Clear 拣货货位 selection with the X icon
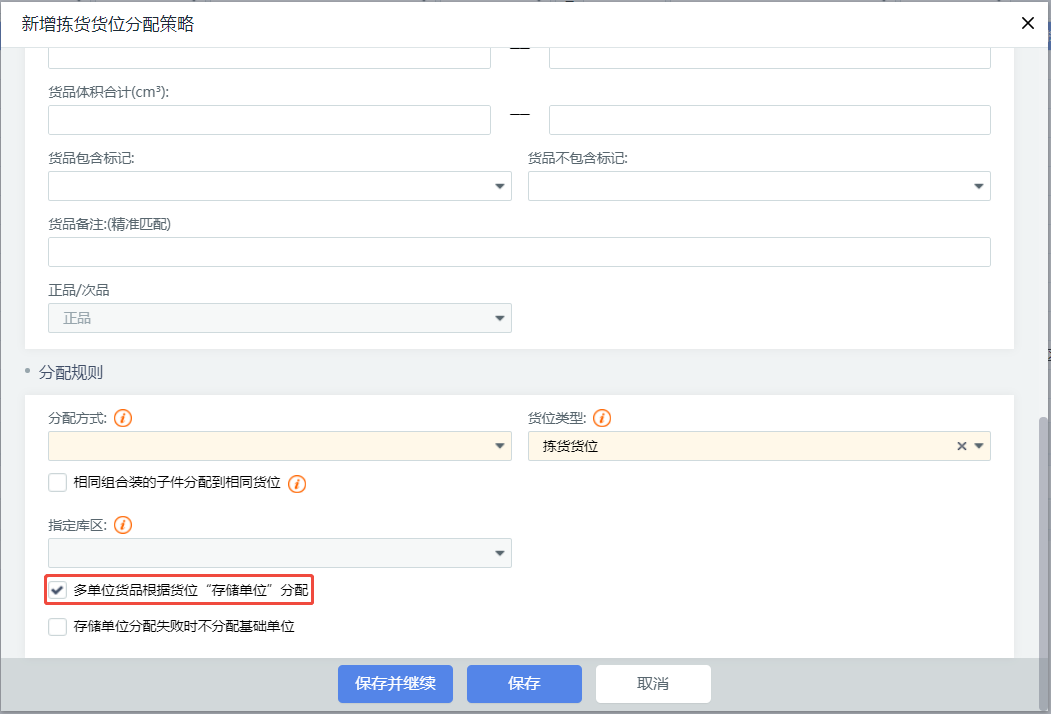The width and height of the screenshot is (1051, 714). coord(962,447)
